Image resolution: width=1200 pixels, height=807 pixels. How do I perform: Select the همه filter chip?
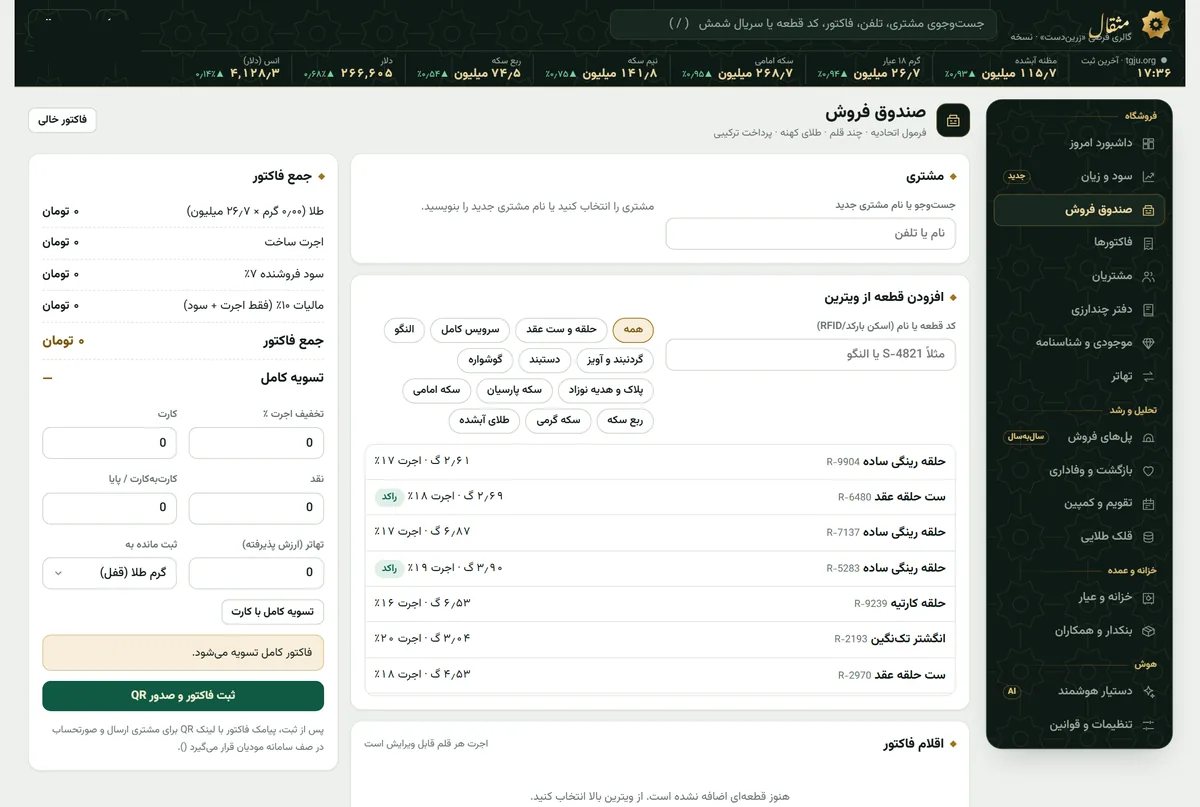[633, 330]
